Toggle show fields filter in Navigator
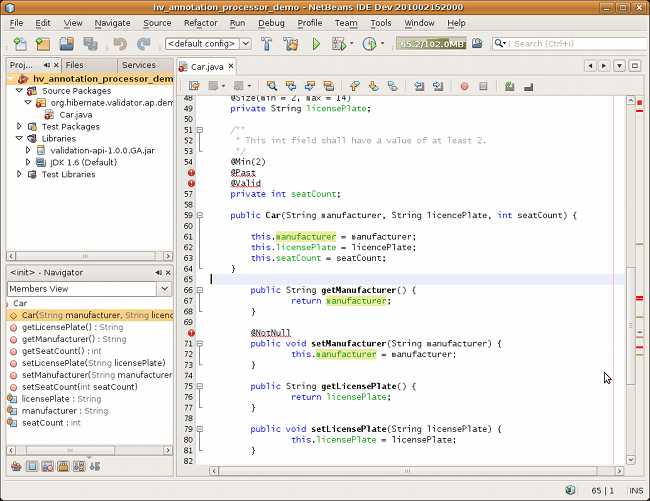The width and height of the screenshot is (650, 501). (x=32, y=466)
